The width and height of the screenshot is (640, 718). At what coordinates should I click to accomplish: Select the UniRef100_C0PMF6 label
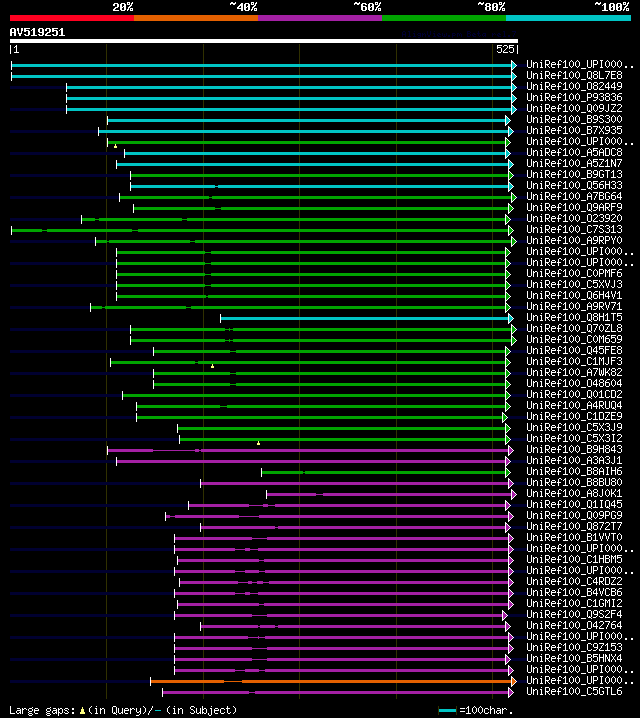574,273
